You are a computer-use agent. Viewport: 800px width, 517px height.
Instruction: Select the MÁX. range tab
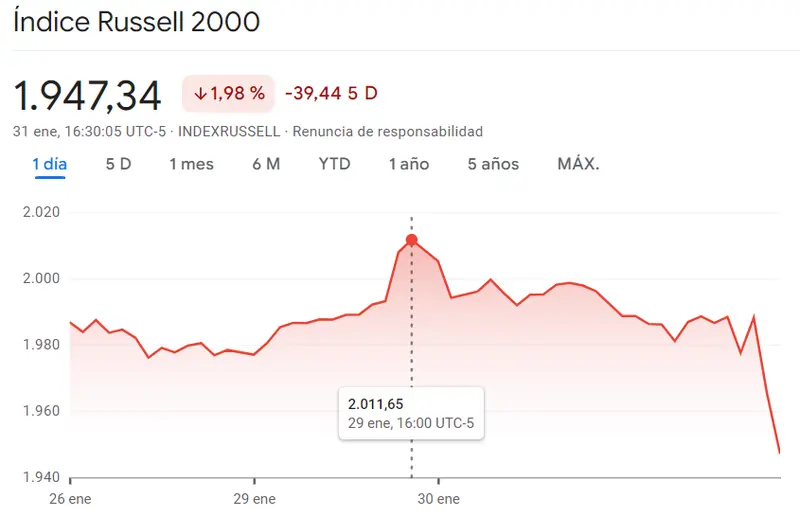click(578, 164)
